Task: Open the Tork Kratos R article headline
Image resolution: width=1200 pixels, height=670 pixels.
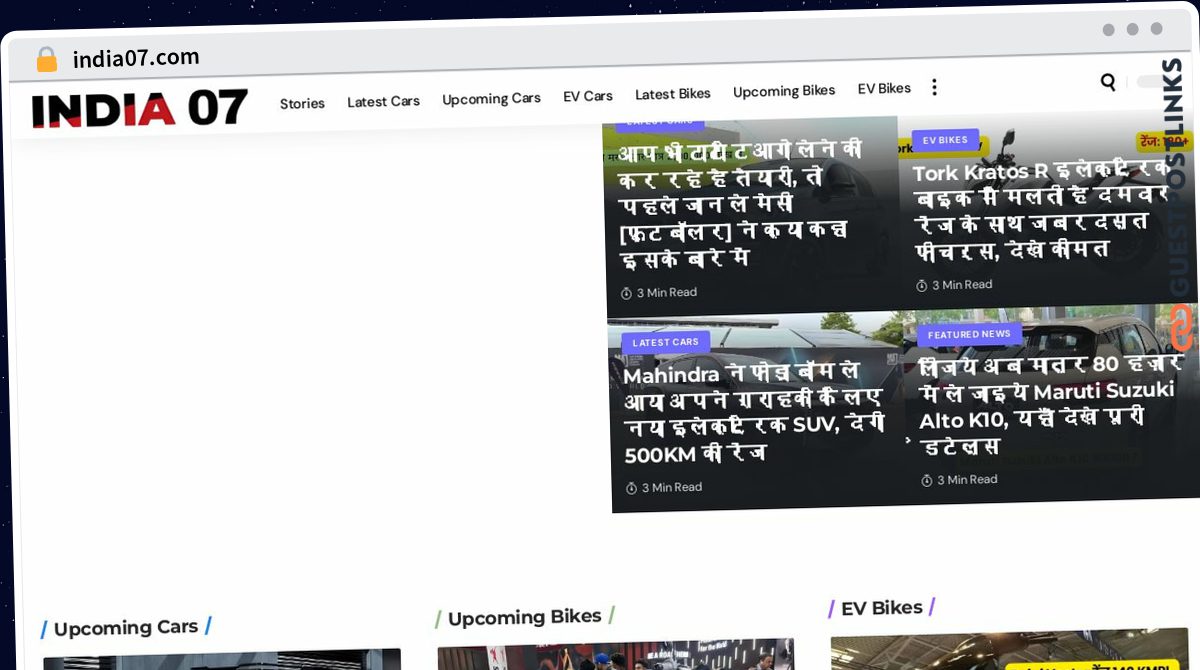Action: pyautogui.click(x=1045, y=209)
